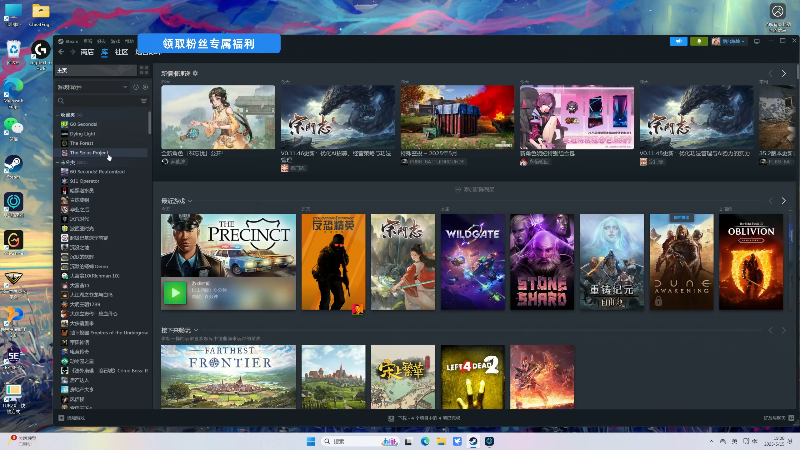
Task: Open the 好友 (Friends) menu in the title bar
Action: [101, 41]
